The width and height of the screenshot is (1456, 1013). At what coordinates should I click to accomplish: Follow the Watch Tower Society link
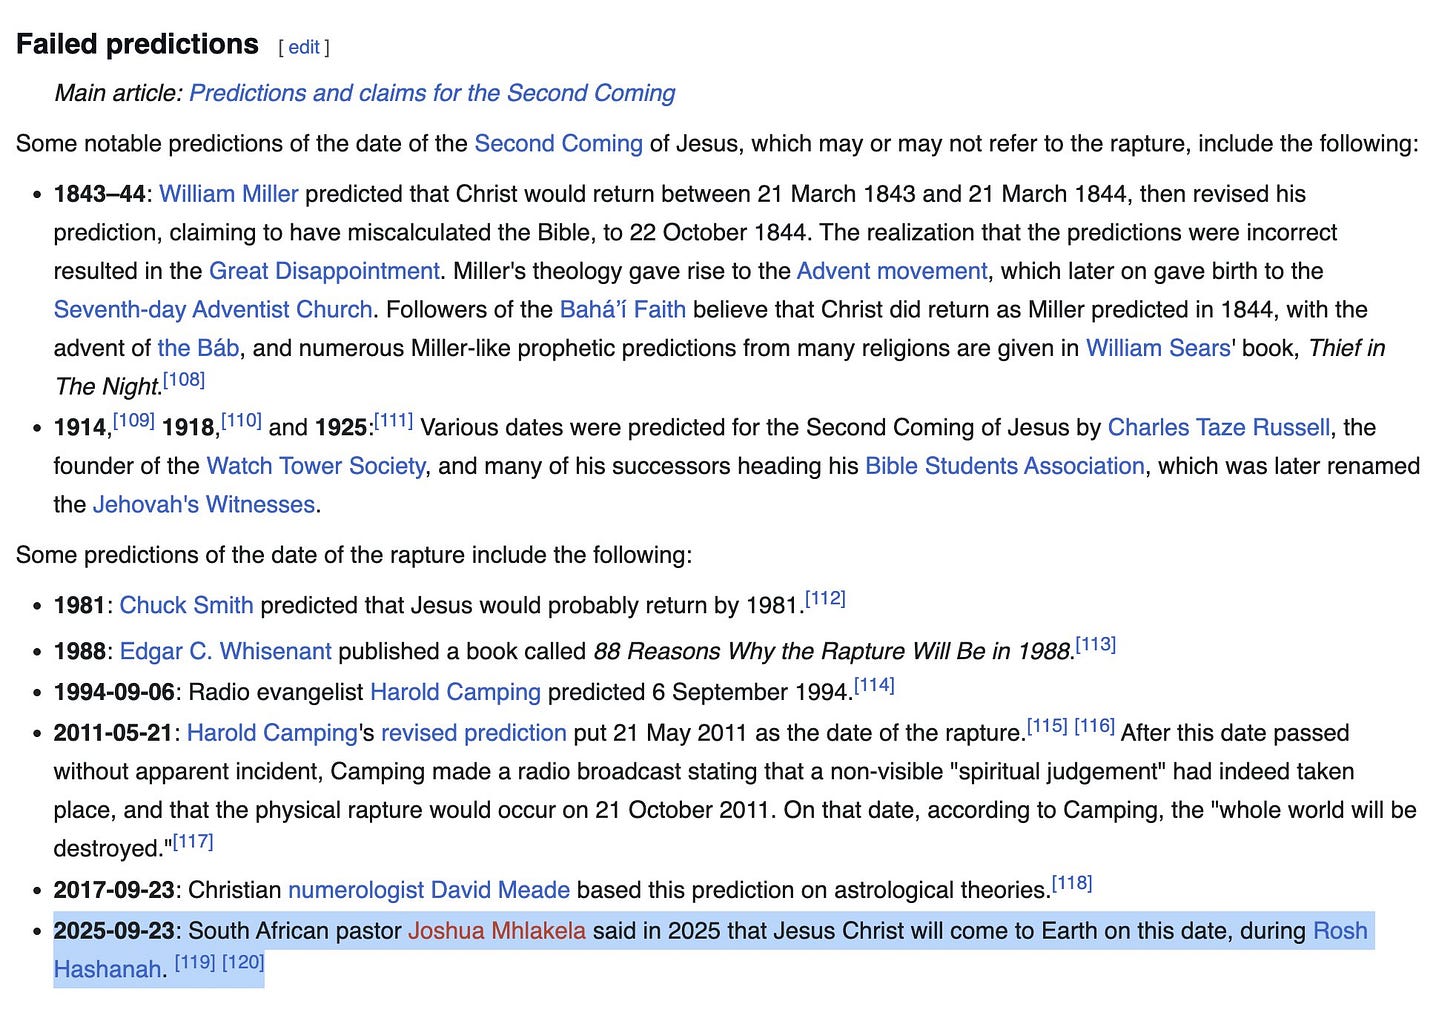[316, 466]
